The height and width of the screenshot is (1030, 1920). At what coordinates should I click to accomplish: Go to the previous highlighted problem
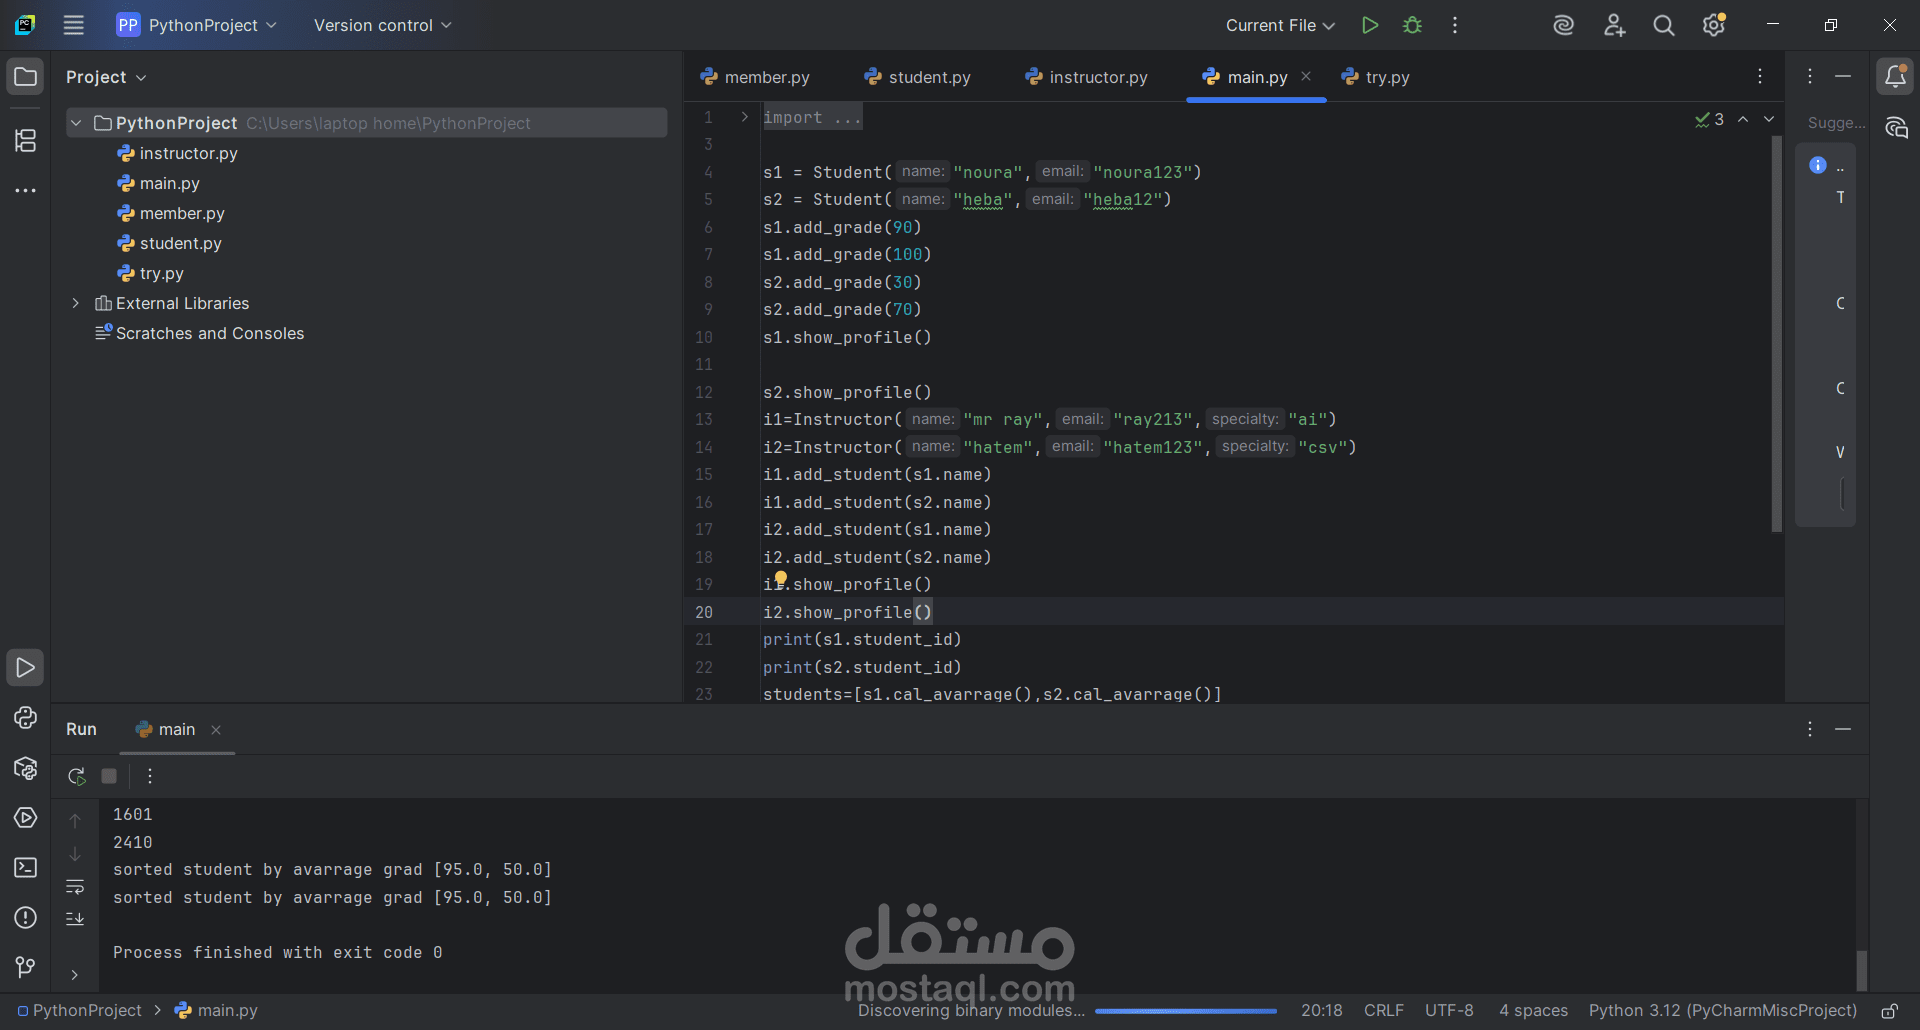point(1743,119)
